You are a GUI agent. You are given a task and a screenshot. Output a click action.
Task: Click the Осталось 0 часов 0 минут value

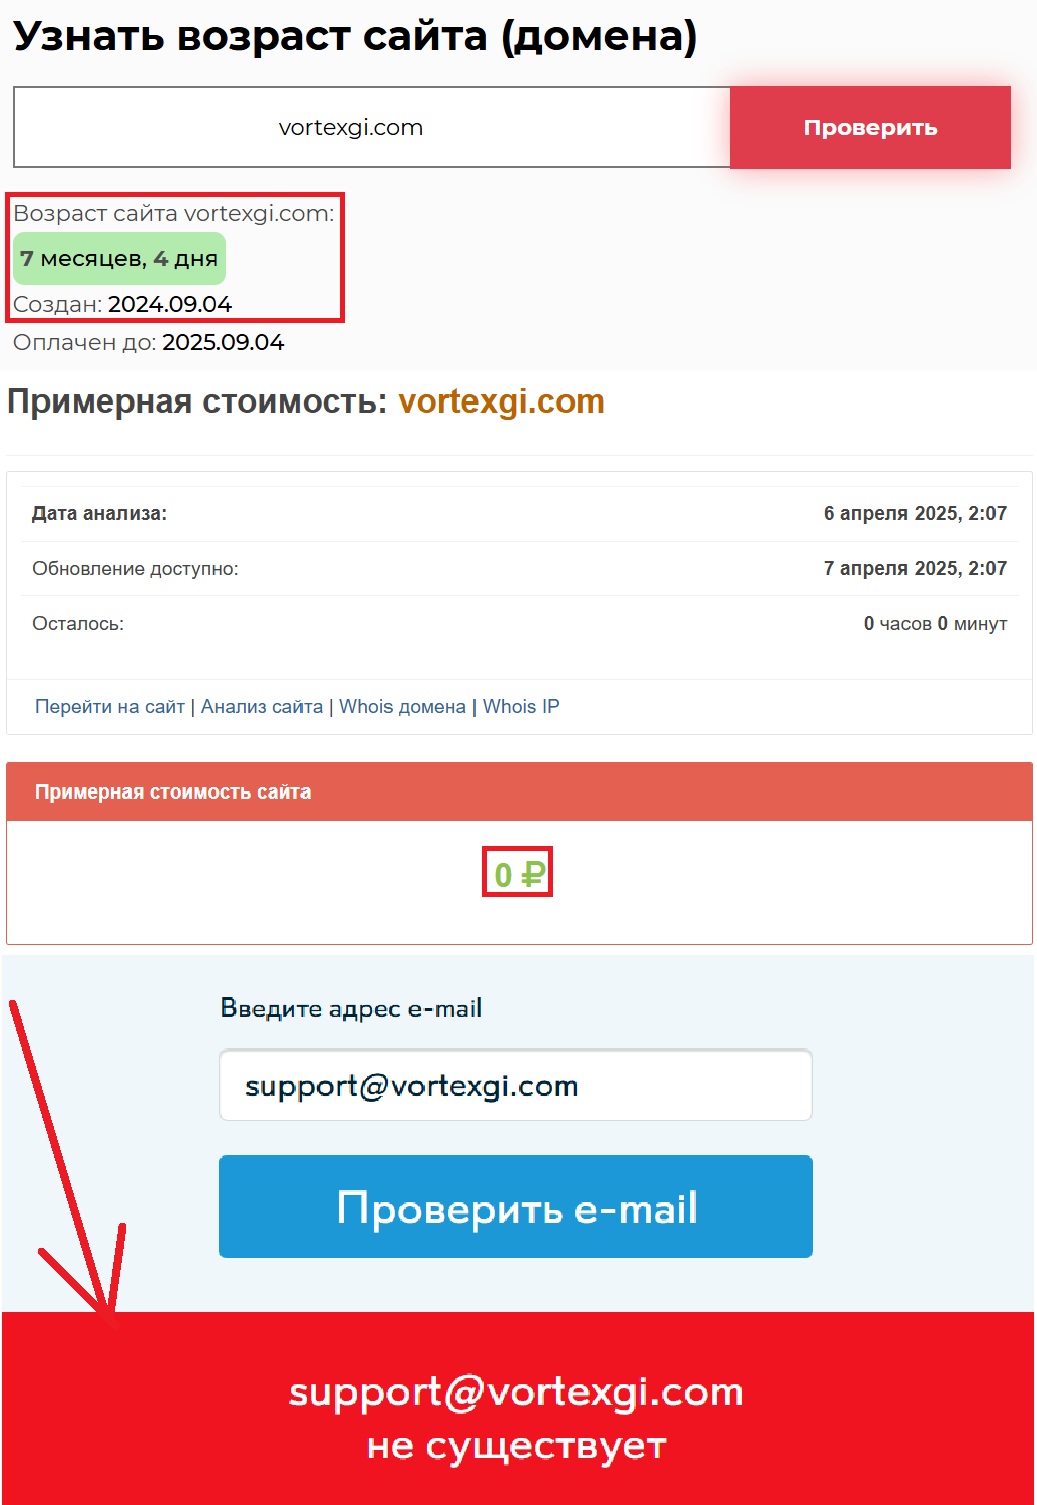pos(935,623)
